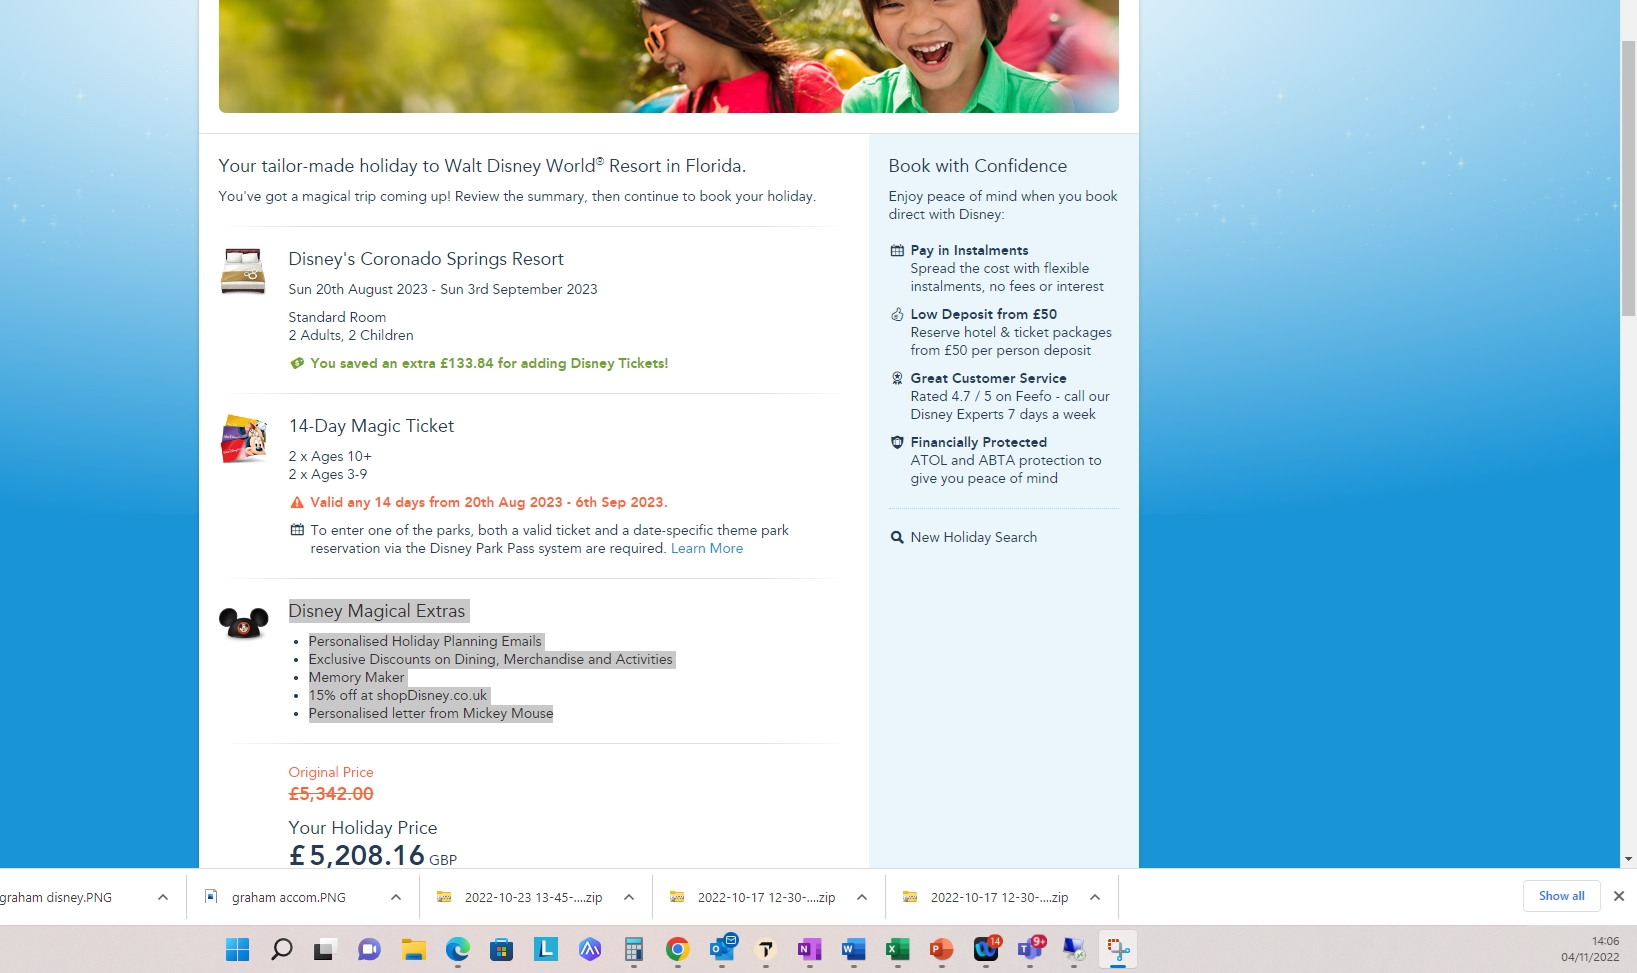The image size is (1637, 973).
Task: Click the thumbs-up icon beside Low Deposit
Action: click(897, 314)
